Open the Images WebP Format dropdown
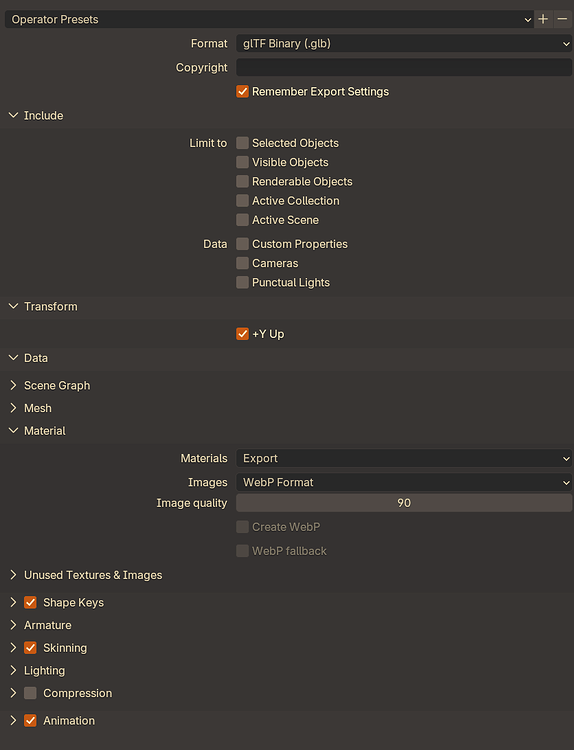This screenshot has width=574, height=750. (x=404, y=482)
